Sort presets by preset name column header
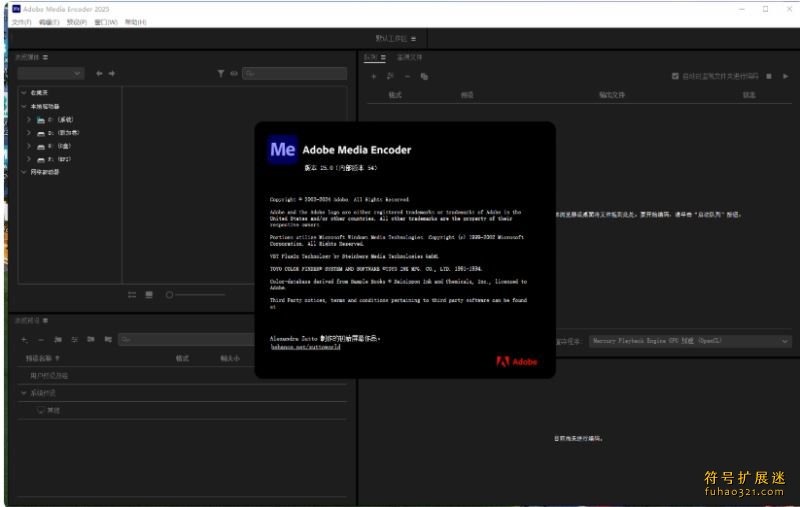 pyautogui.click(x=42, y=359)
